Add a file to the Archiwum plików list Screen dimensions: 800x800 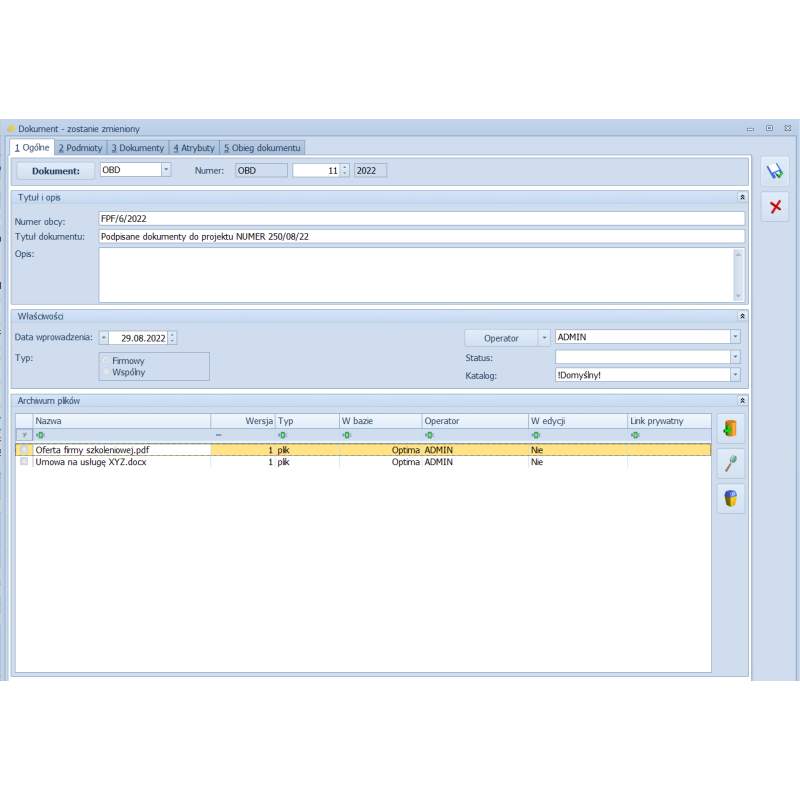coord(731,429)
